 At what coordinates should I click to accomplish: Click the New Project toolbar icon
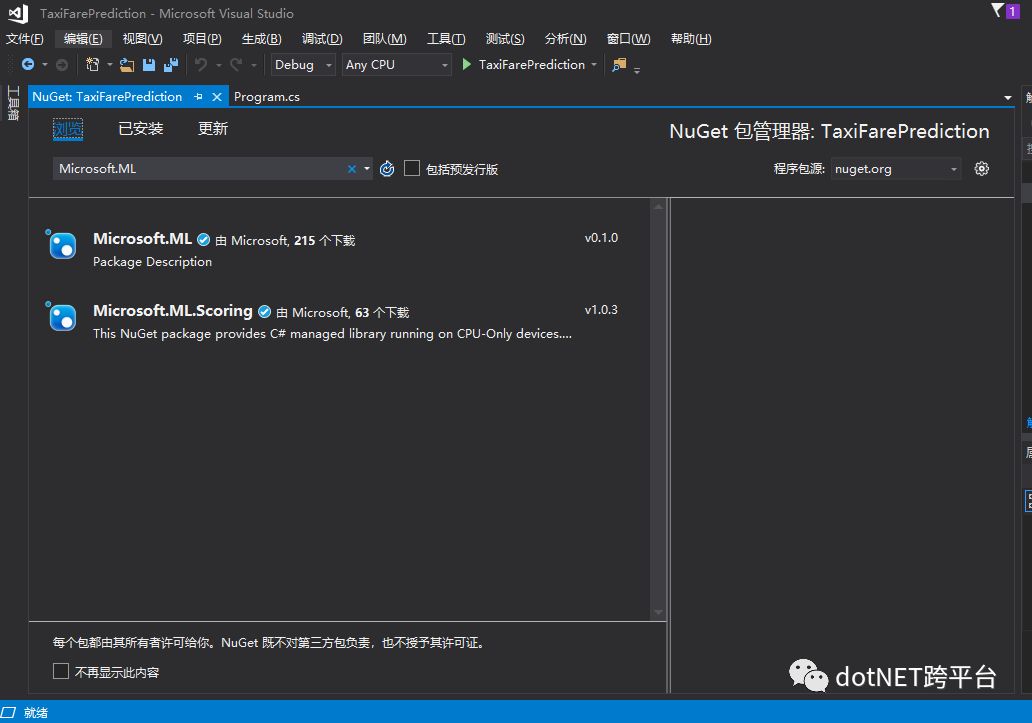coord(92,64)
